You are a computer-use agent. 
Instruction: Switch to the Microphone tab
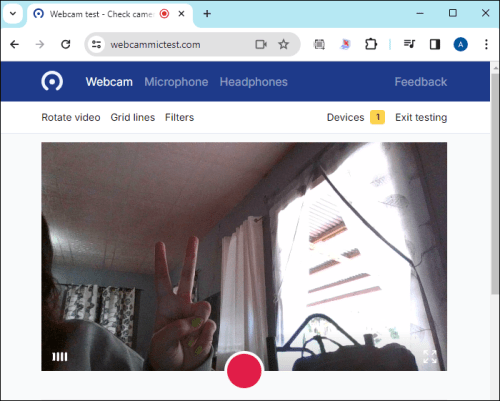point(176,82)
